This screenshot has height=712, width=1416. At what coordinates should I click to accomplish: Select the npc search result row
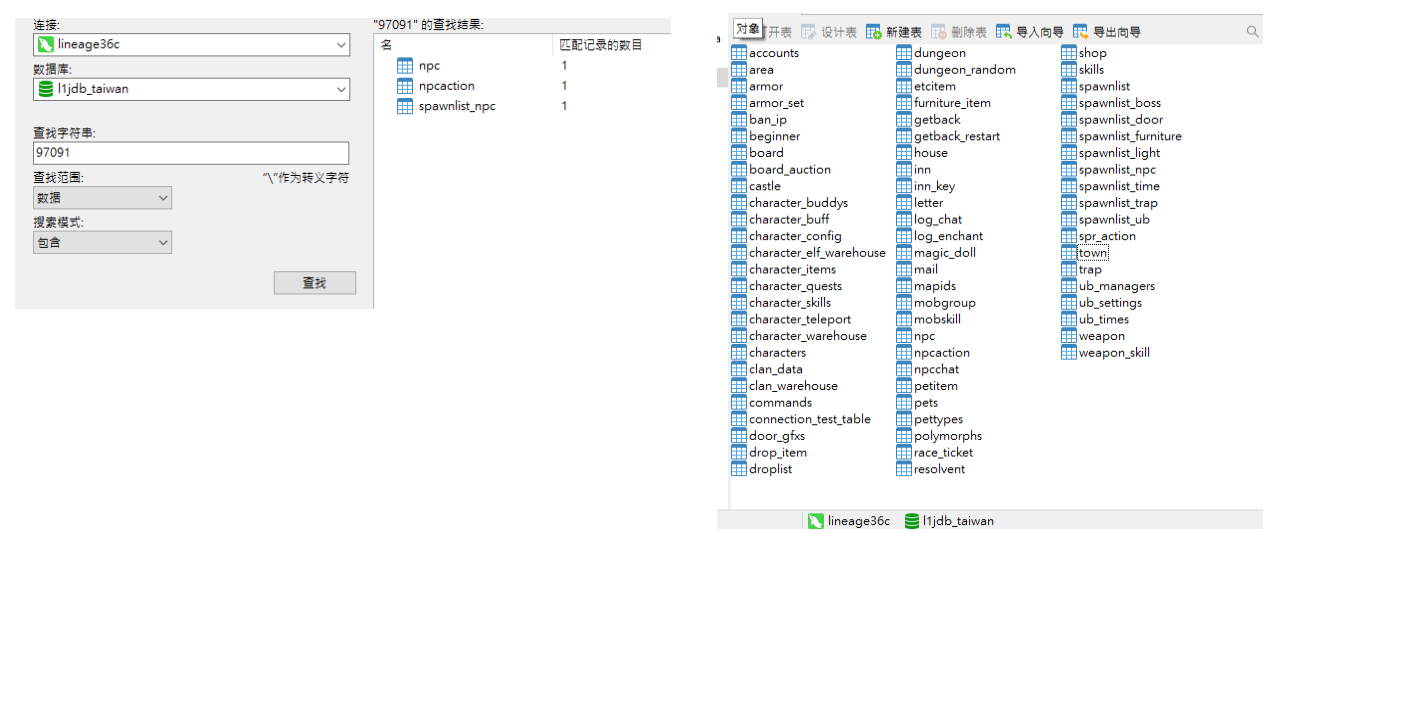tap(520, 66)
